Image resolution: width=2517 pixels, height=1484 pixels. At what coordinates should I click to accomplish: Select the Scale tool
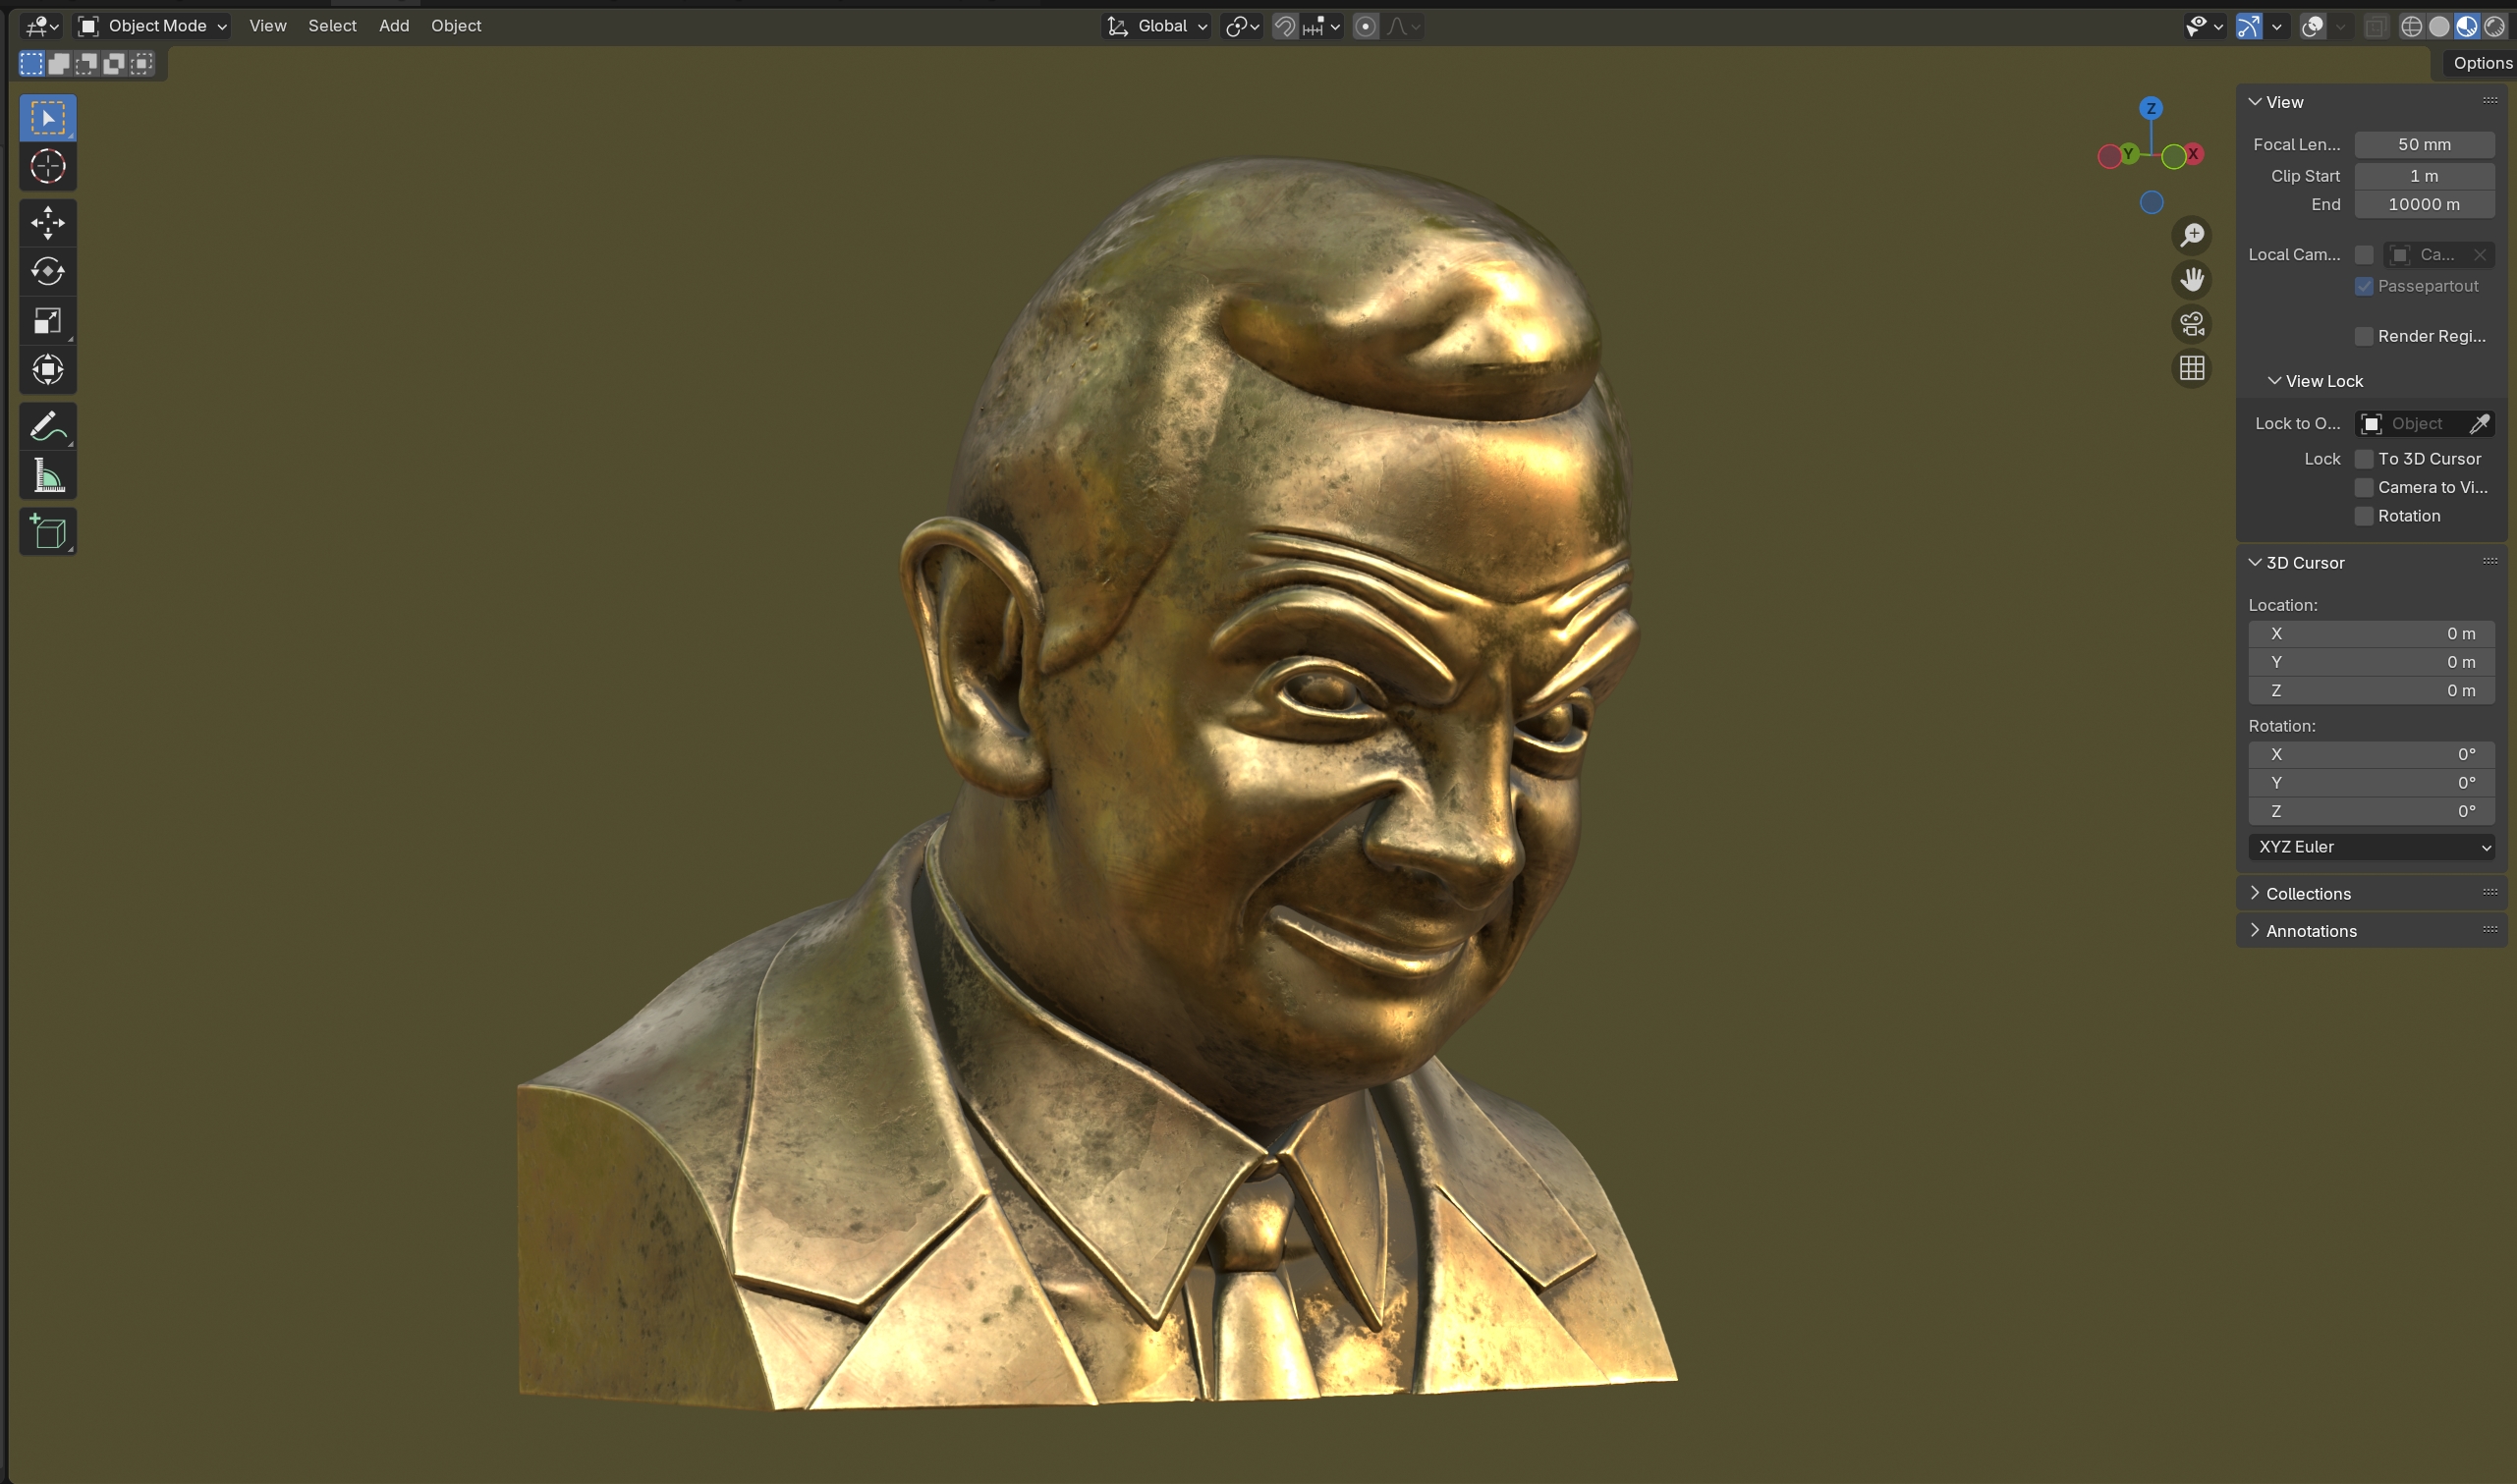pyautogui.click(x=48, y=320)
